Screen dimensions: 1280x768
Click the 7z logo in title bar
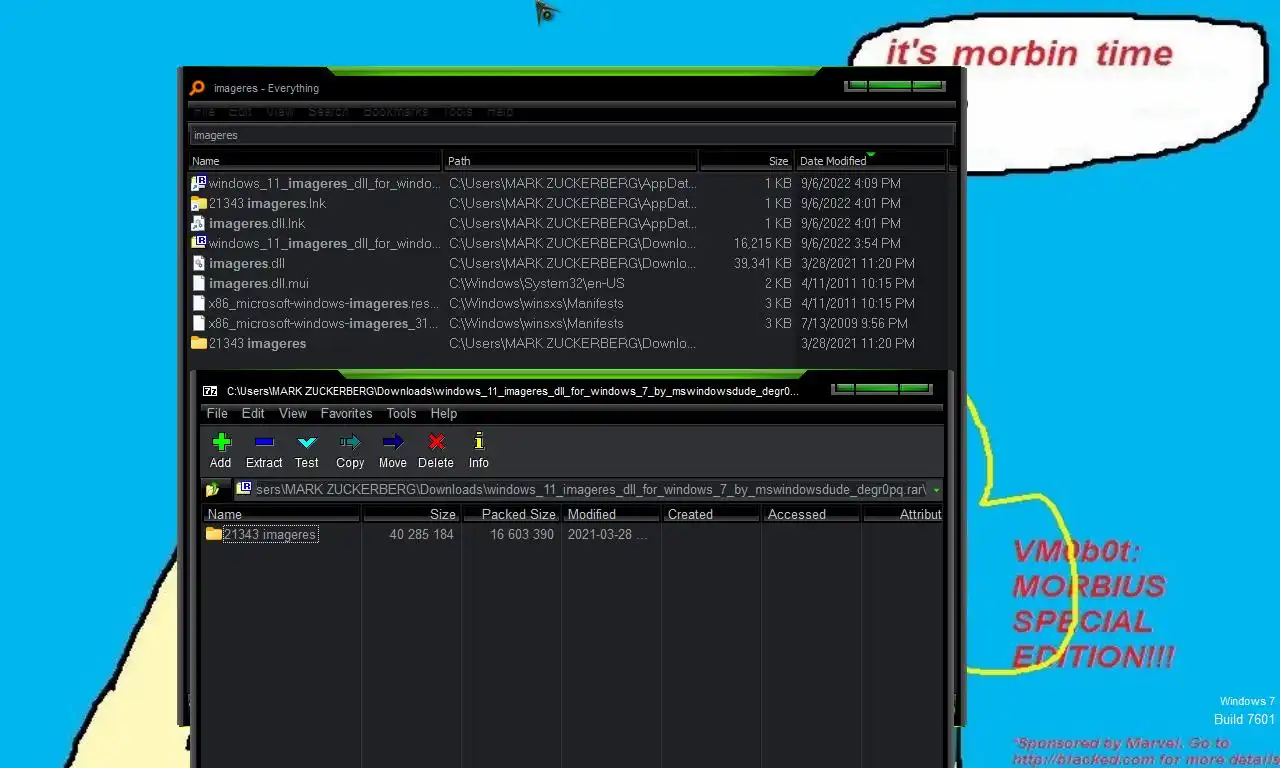click(x=210, y=391)
